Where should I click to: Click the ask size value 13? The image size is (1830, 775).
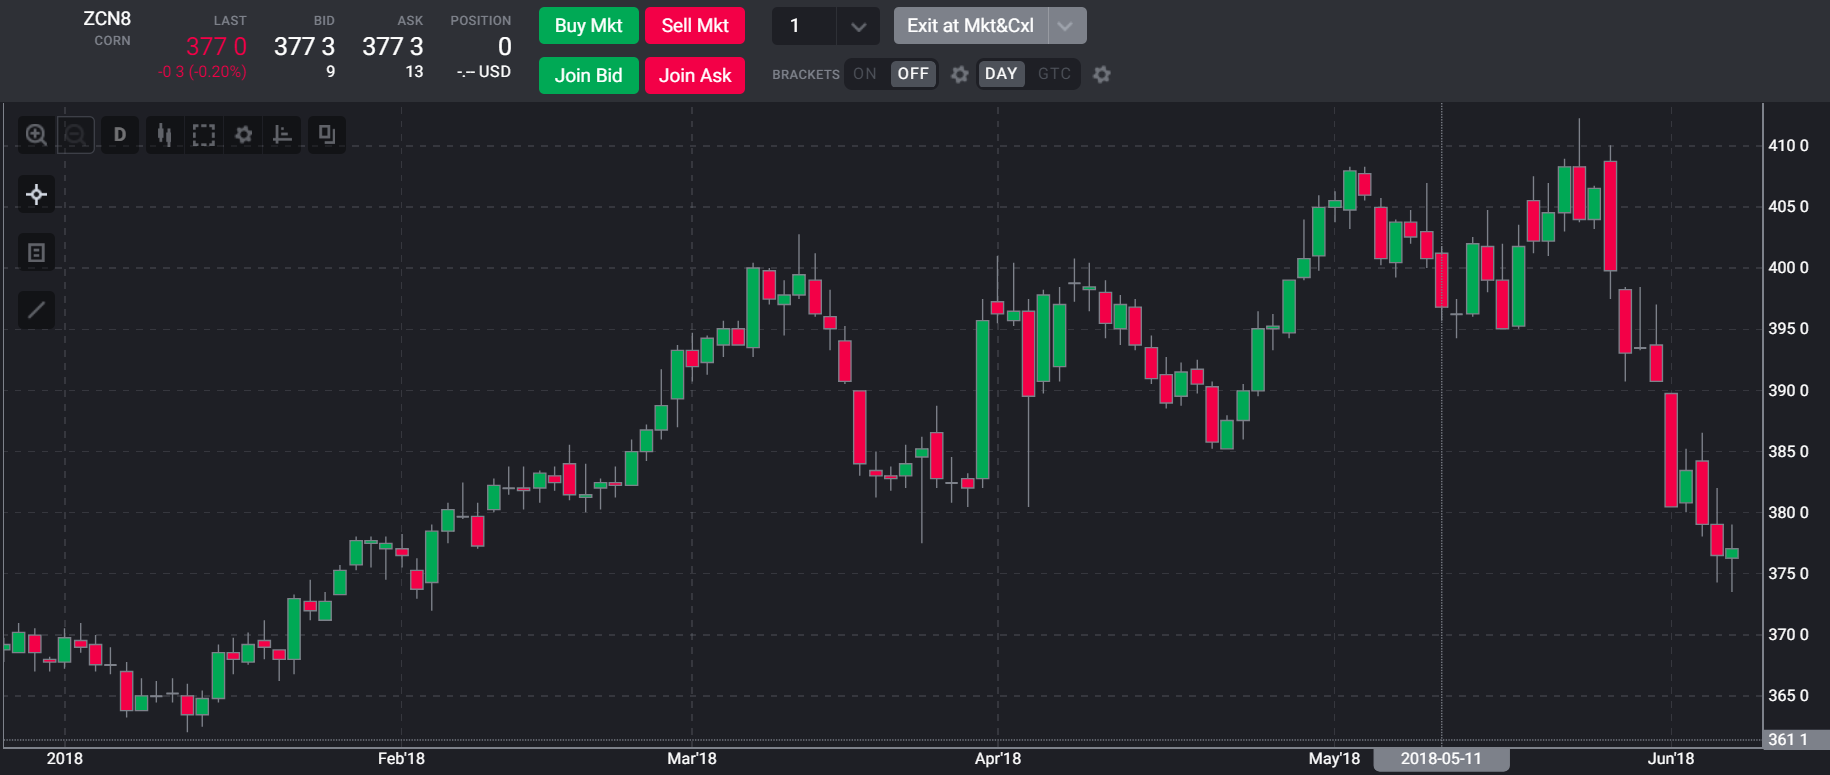coord(415,72)
